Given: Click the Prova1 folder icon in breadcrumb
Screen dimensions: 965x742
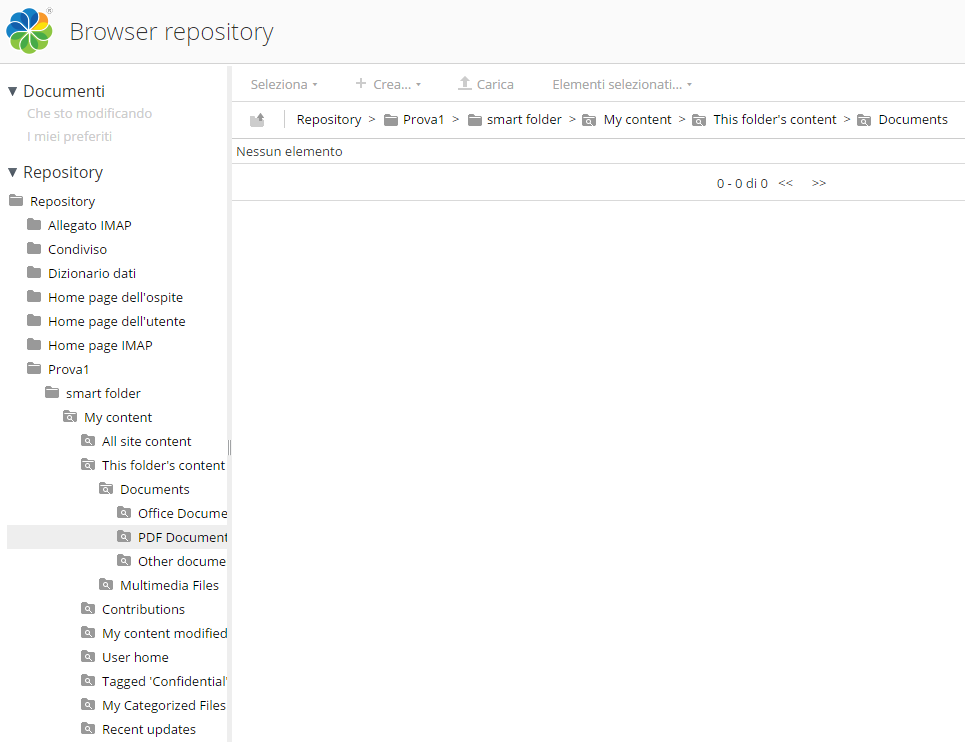Looking at the screenshot, I should 391,120.
